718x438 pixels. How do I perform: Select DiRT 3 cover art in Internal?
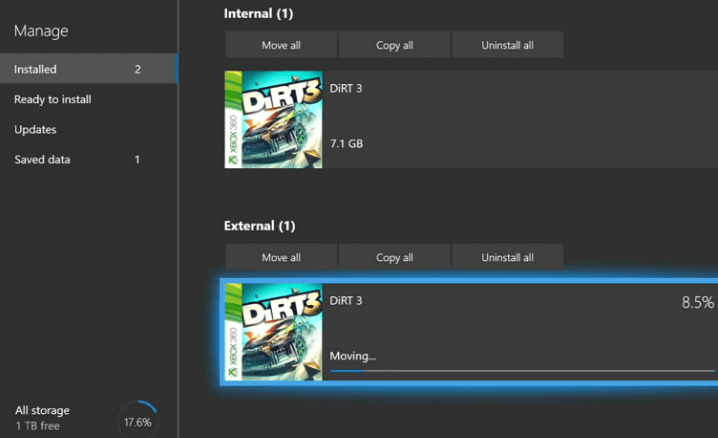click(273, 119)
